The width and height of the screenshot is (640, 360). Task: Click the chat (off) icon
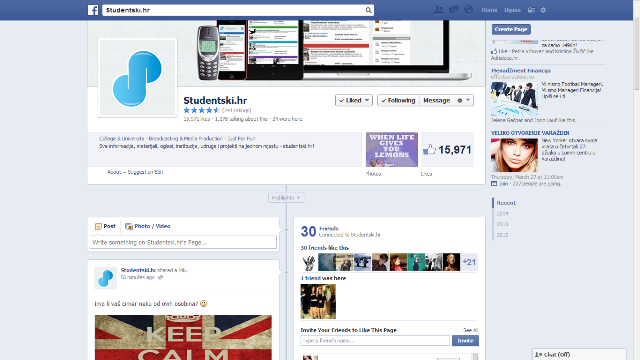pyautogui.click(x=538, y=354)
